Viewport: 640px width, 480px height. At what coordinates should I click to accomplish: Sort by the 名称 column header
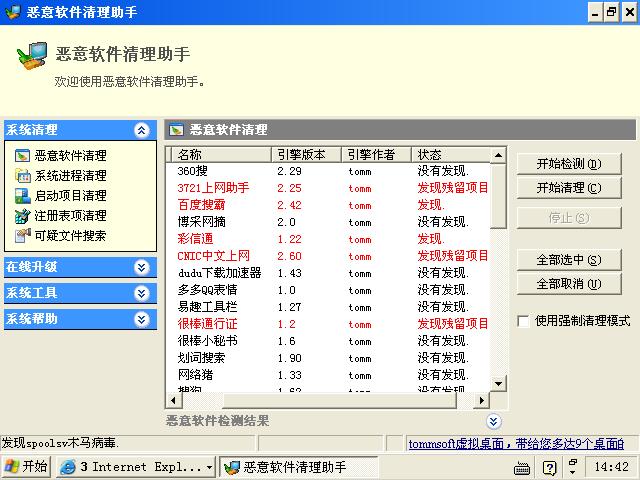coord(221,155)
